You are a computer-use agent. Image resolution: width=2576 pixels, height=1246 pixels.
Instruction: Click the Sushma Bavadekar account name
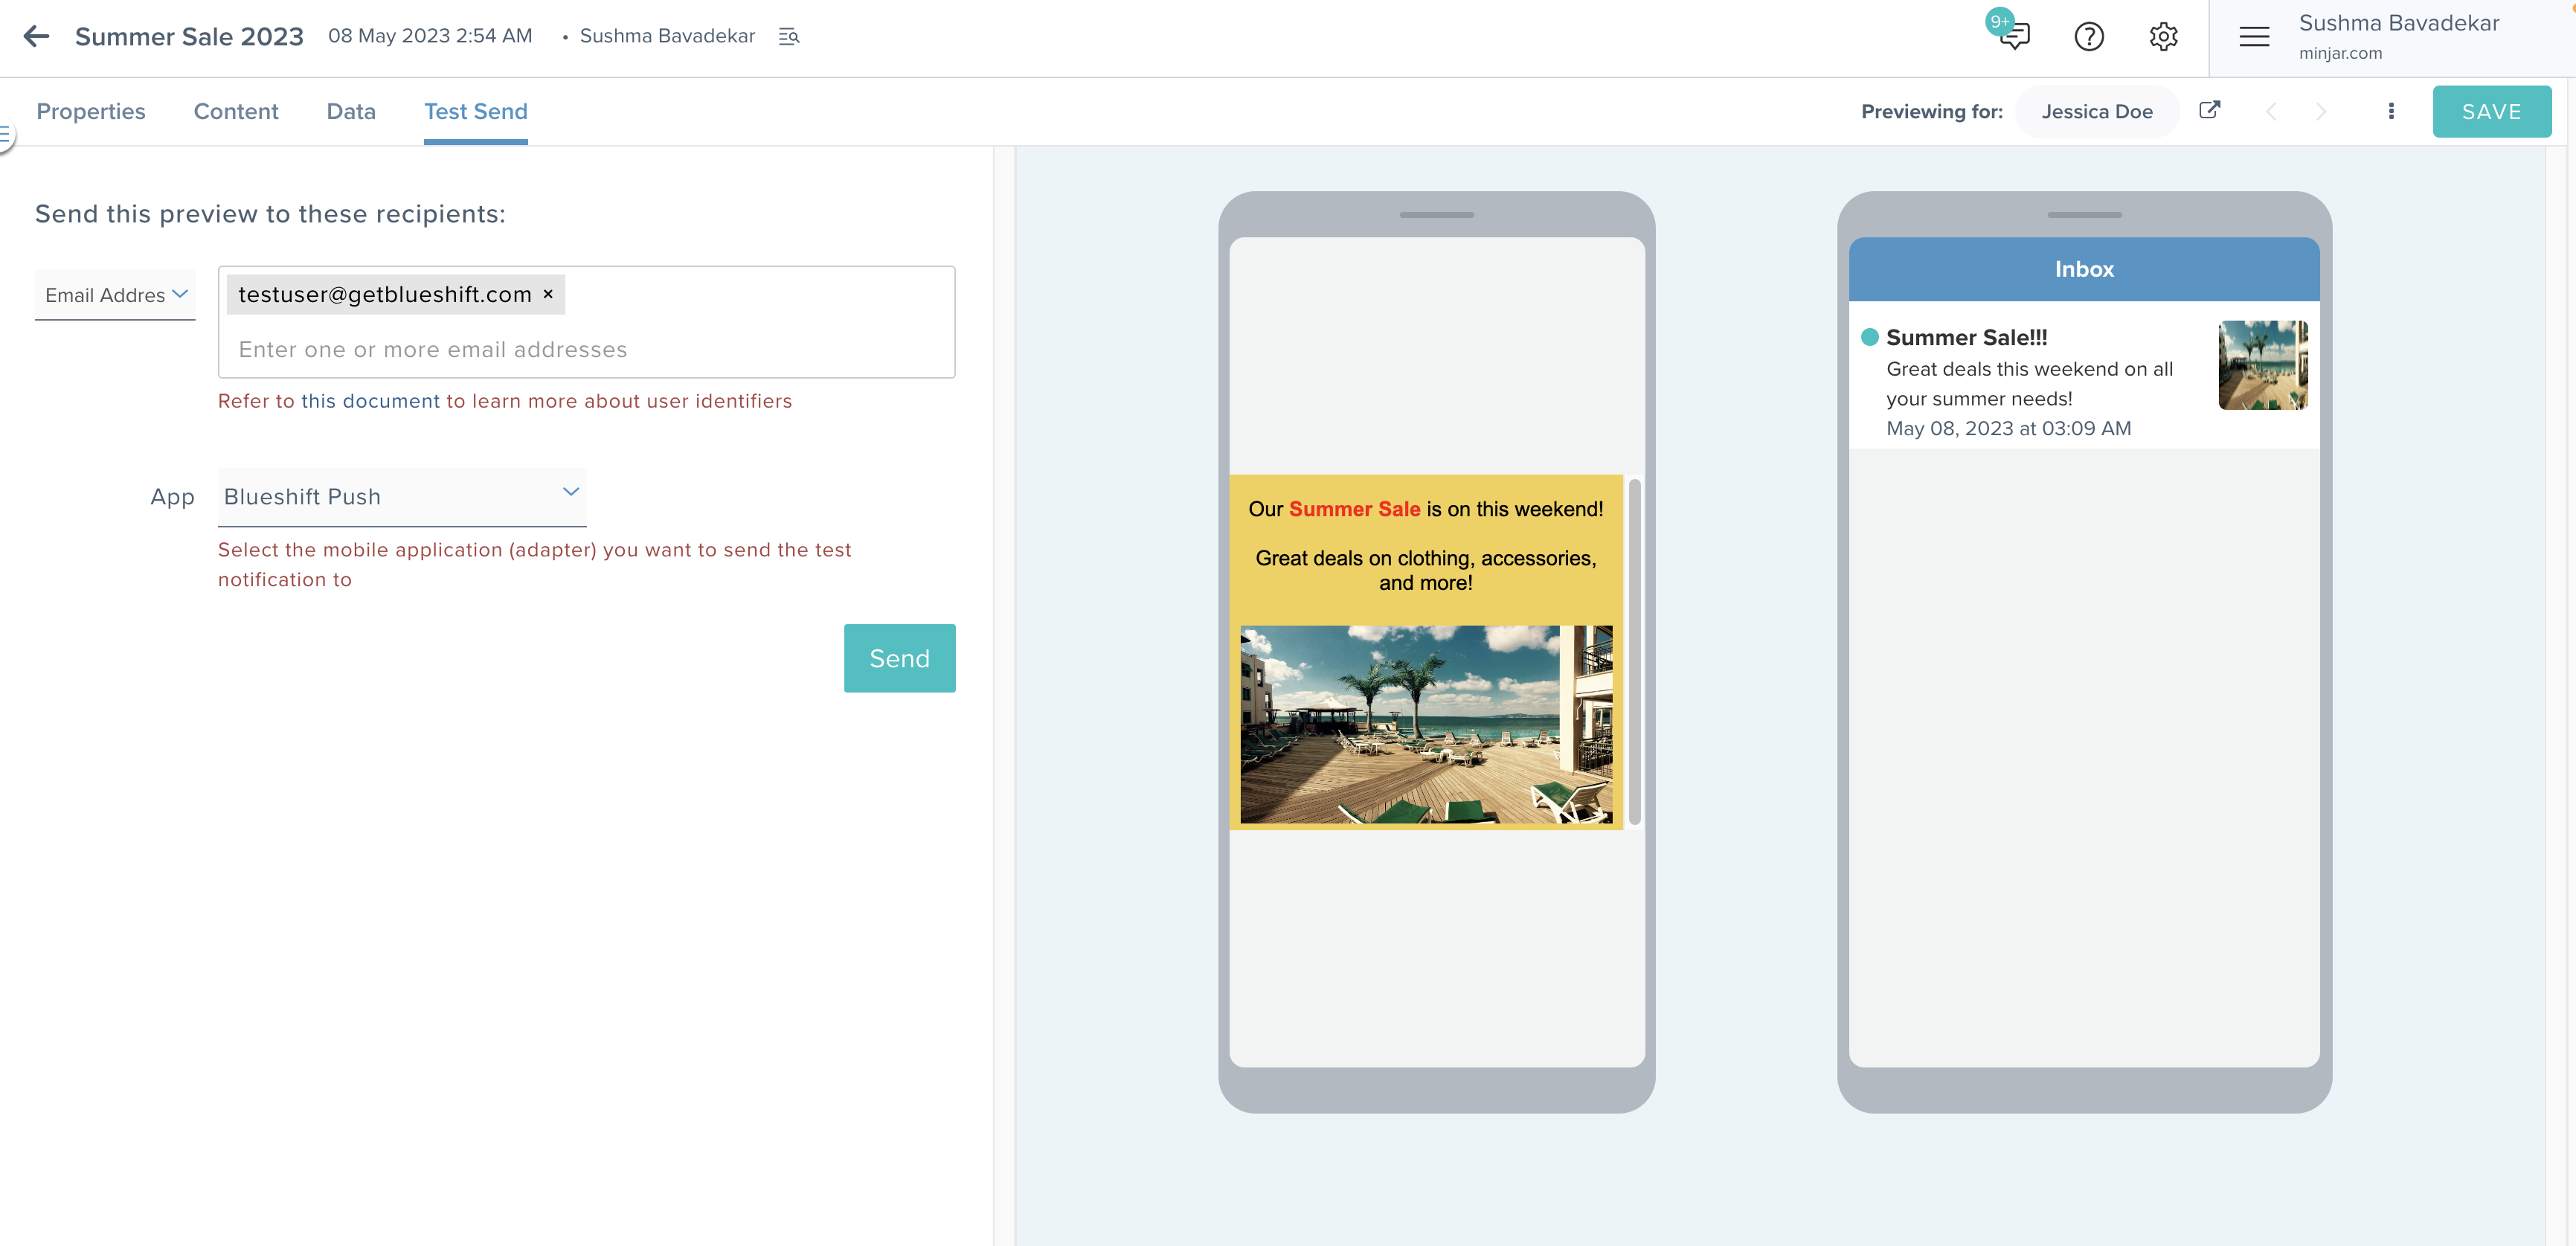coord(2399,23)
